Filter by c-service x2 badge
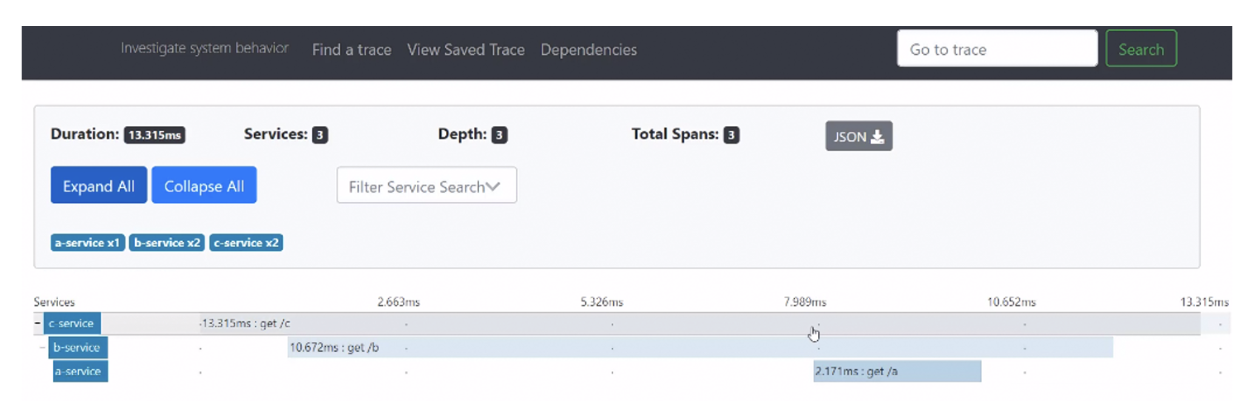1258x402 pixels. point(246,243)
